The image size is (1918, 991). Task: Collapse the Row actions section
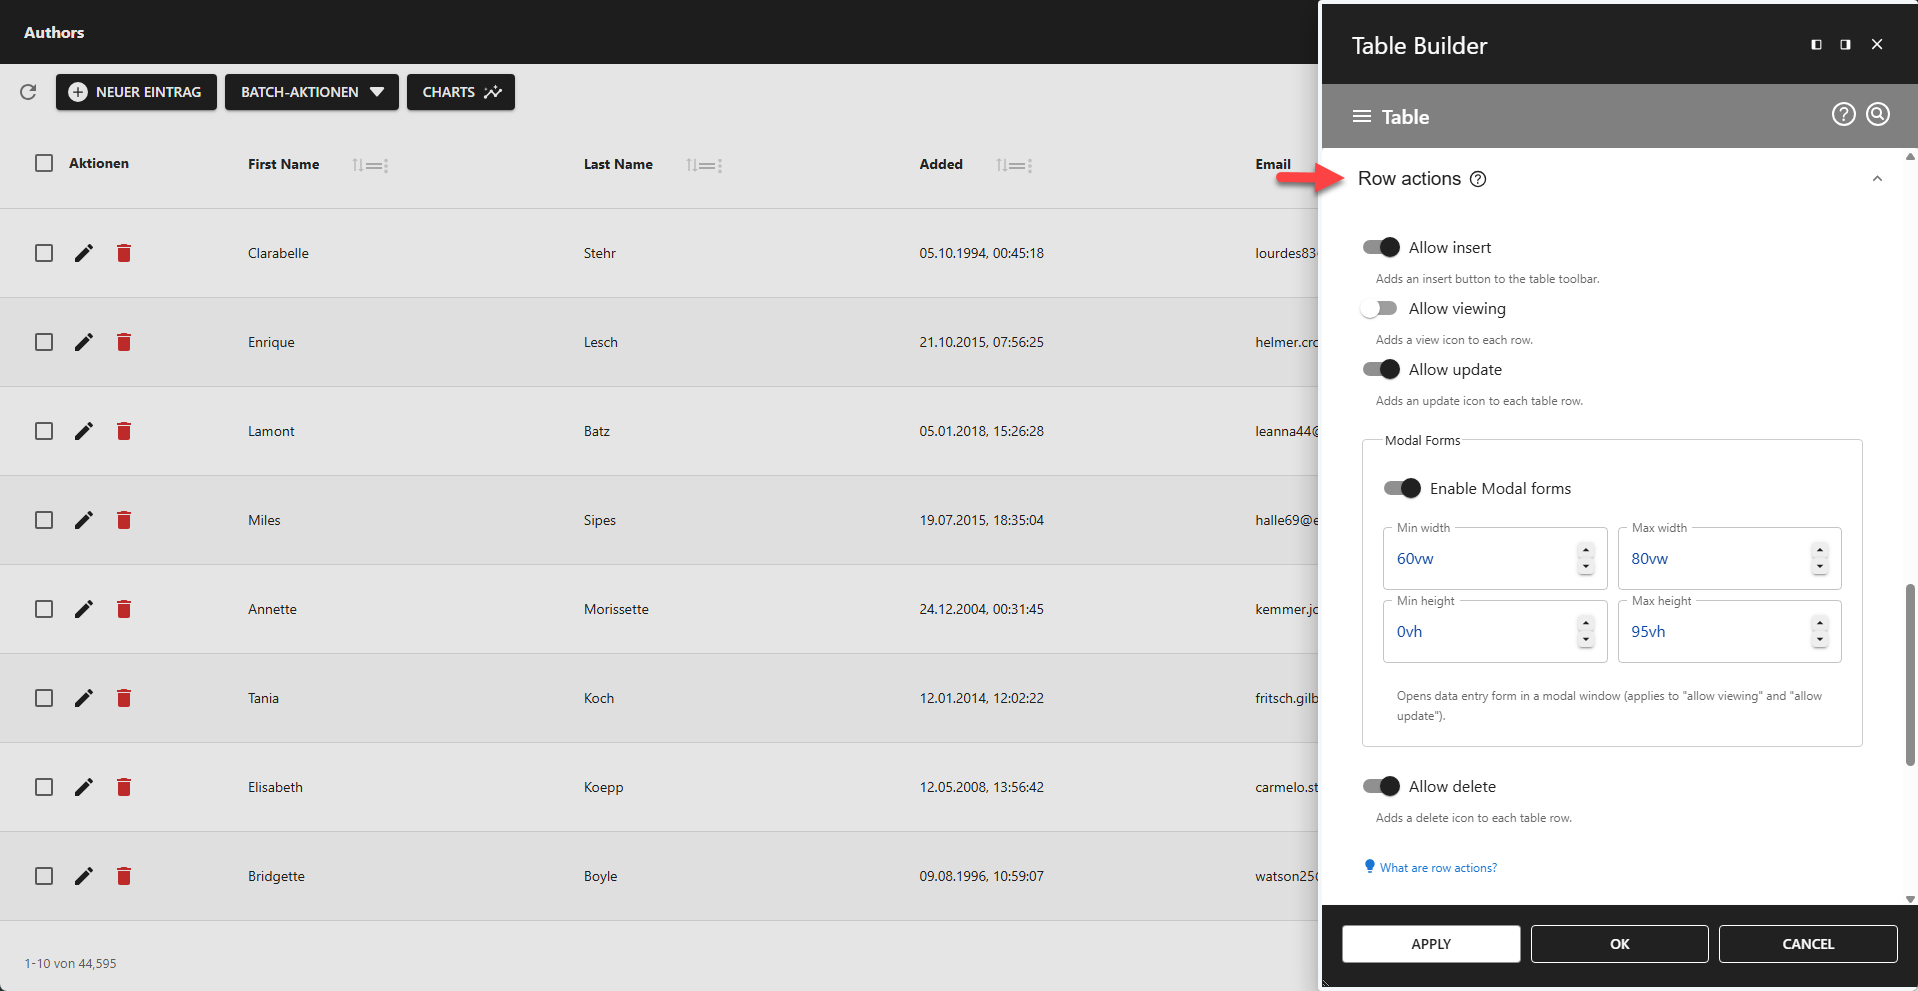click(1876, 178)
